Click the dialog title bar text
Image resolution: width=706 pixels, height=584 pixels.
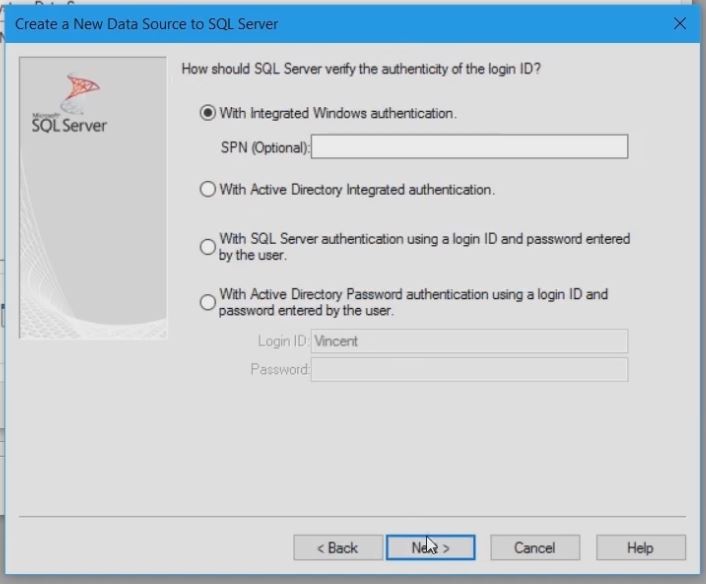(x=147, y=23)
